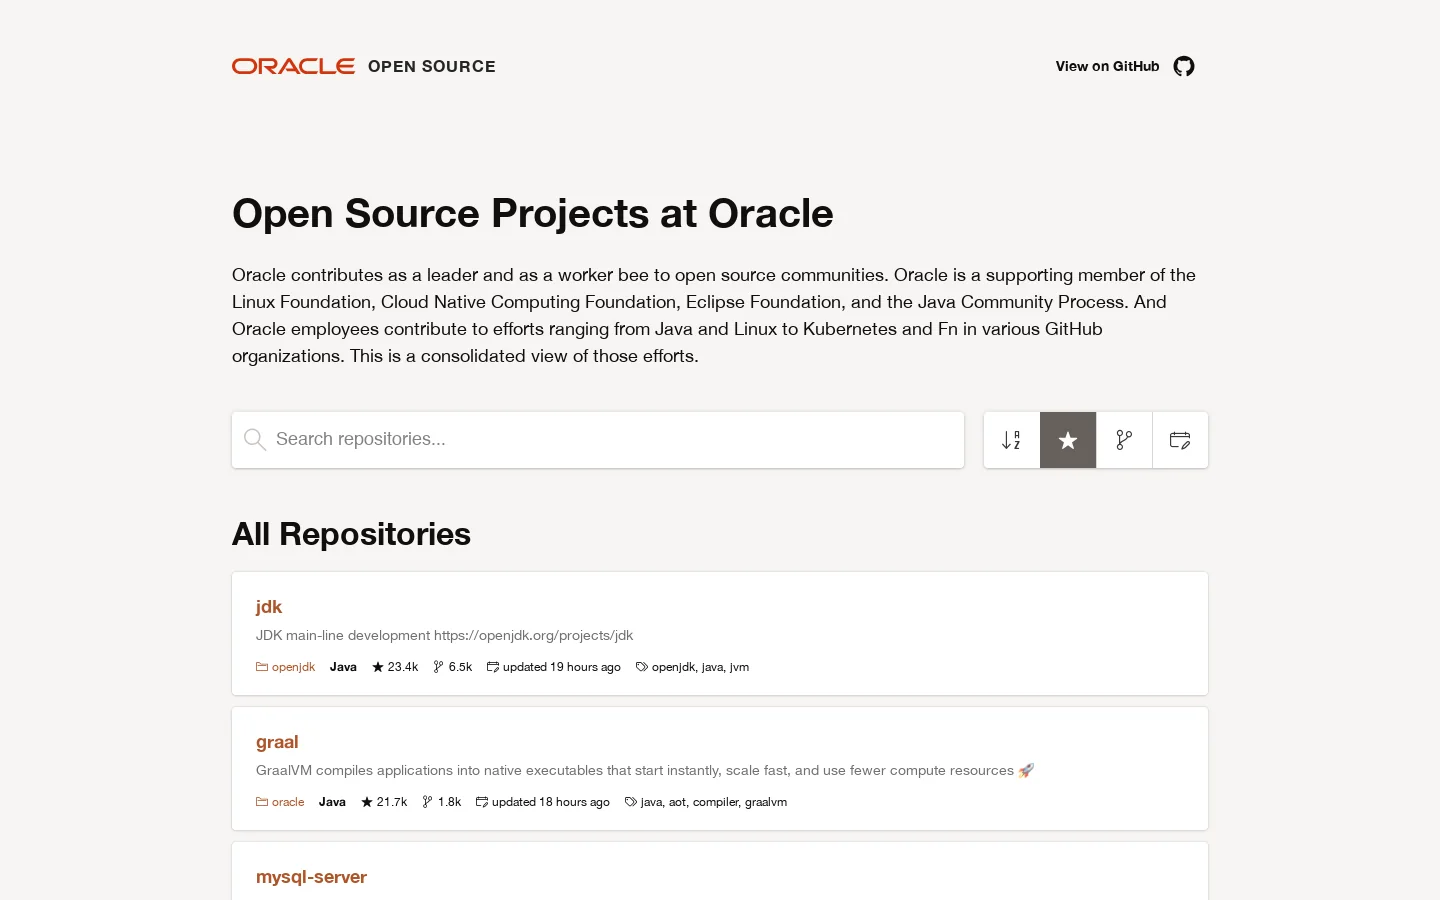The image size is (1440, 900).
Task: Visit the openjdk organization link
Action: [294, 667]
